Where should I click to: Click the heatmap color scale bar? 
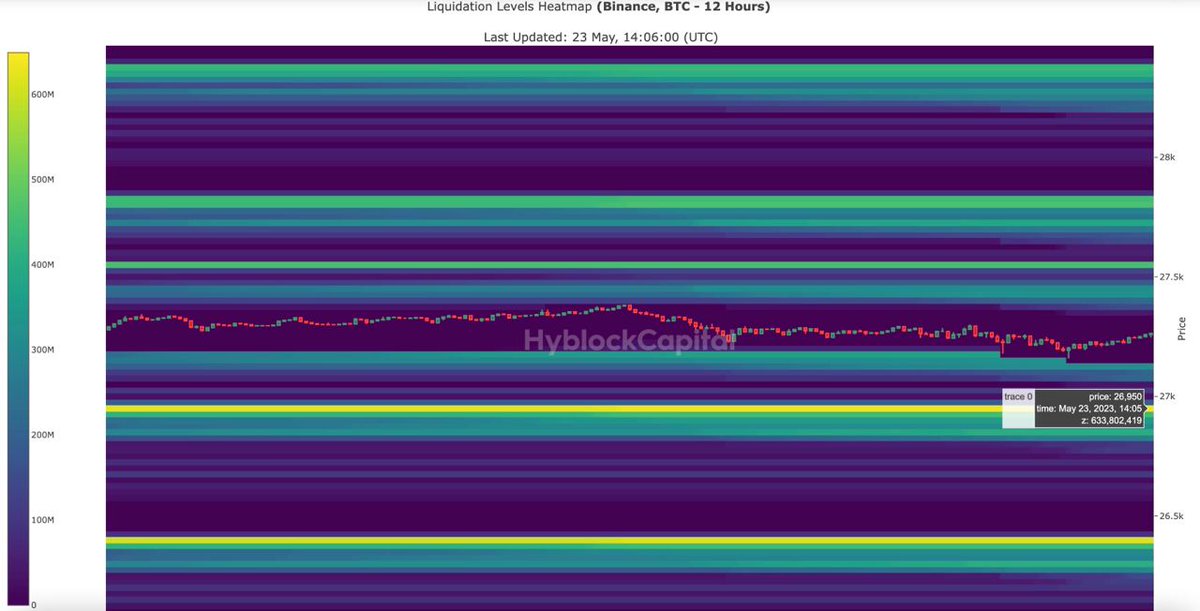[x=17, y=329]
